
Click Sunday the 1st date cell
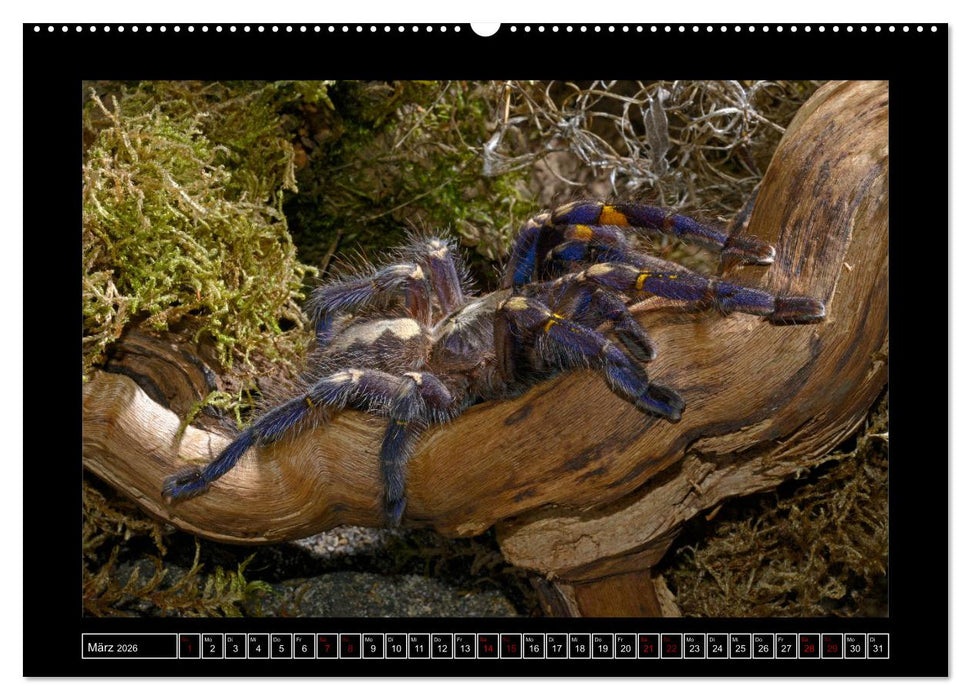pyautogui.click(x=189, y=647)
